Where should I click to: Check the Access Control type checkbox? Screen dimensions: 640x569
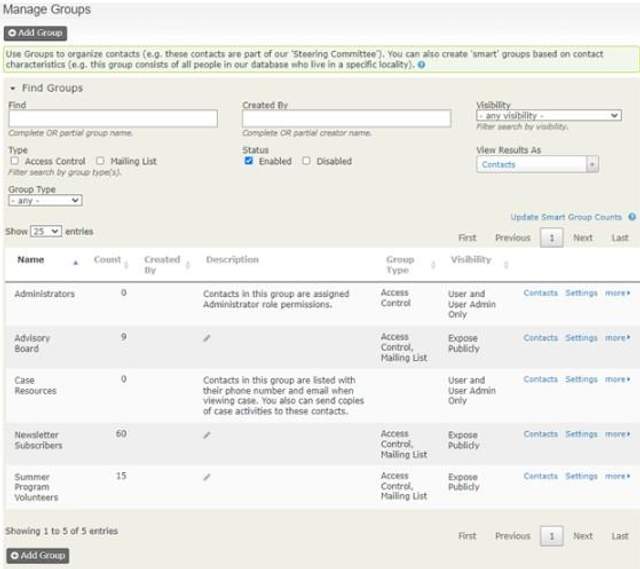[15, 161]
